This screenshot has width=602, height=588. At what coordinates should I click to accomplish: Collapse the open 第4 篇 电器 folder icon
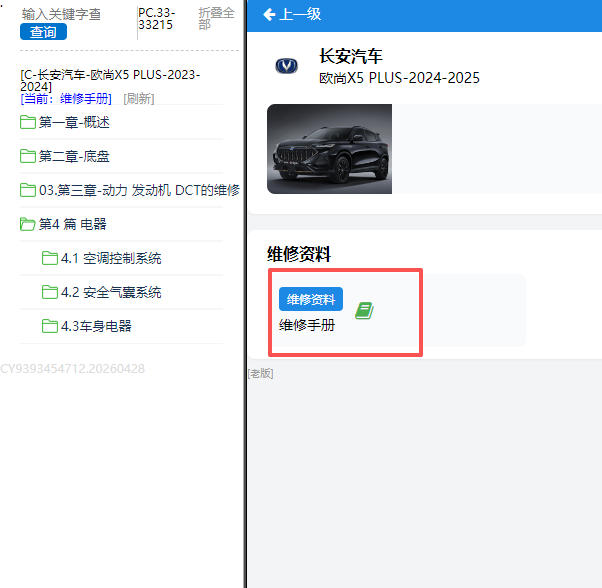tap(28, 224)
